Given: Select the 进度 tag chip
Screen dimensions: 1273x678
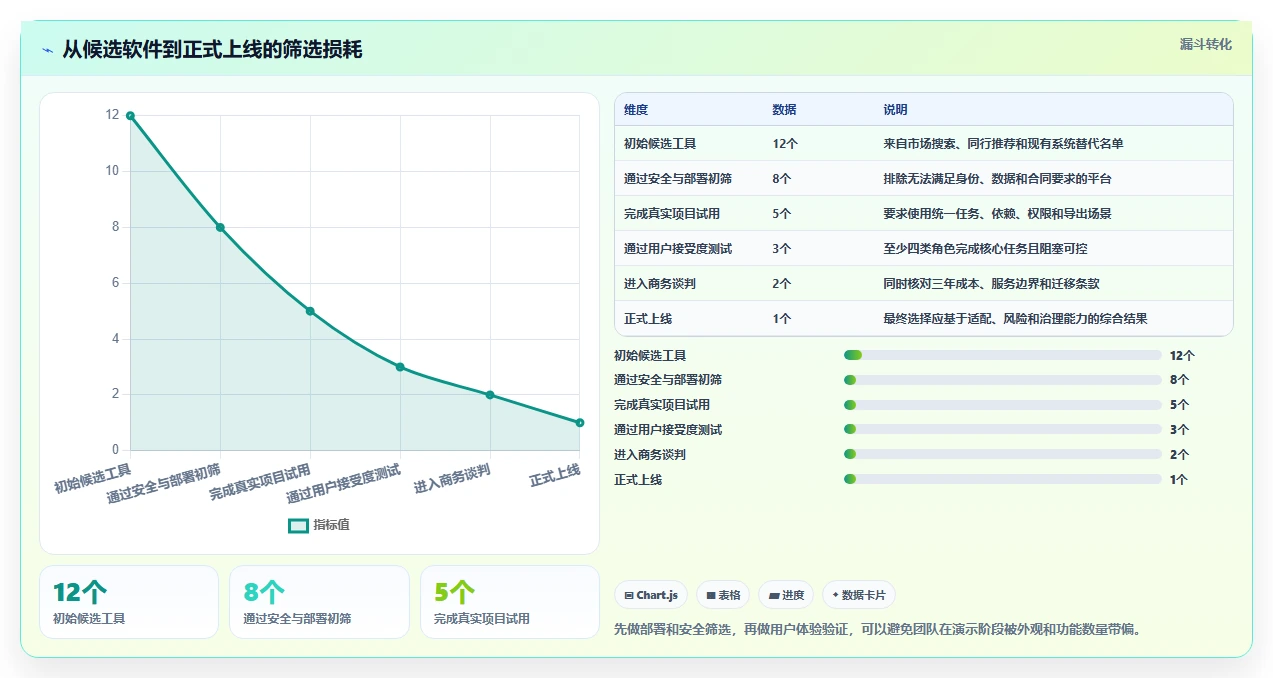Looking at the screenshot, I should tap(786, 595).
